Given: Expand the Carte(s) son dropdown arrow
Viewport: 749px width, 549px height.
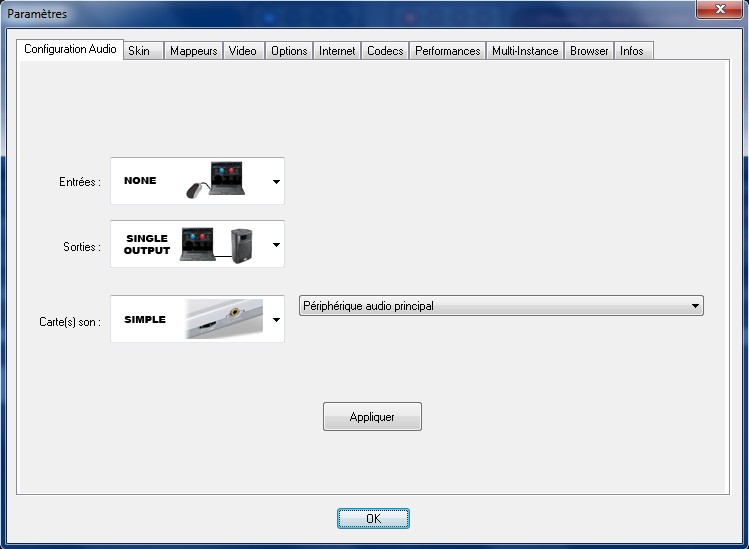Looking at the screenshot, I should [x=276, y=319].
